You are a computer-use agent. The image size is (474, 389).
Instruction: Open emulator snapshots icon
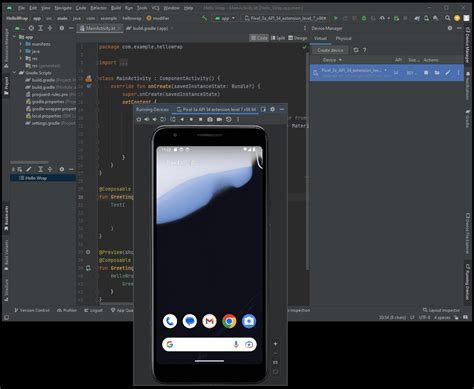pyautogui.click(x=229, y=119)
